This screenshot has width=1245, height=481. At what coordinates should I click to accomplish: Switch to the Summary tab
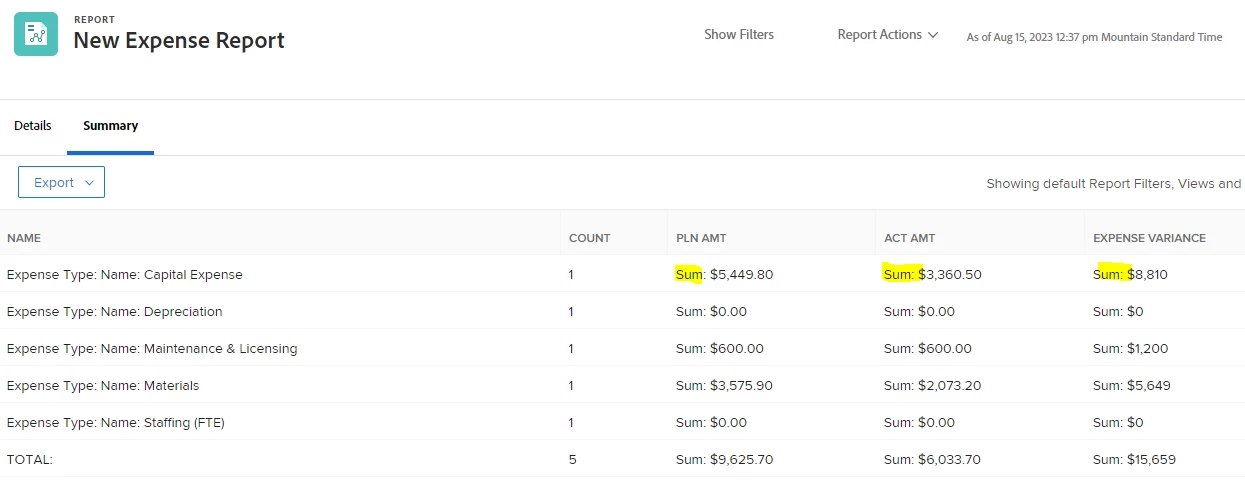(110, 126)
